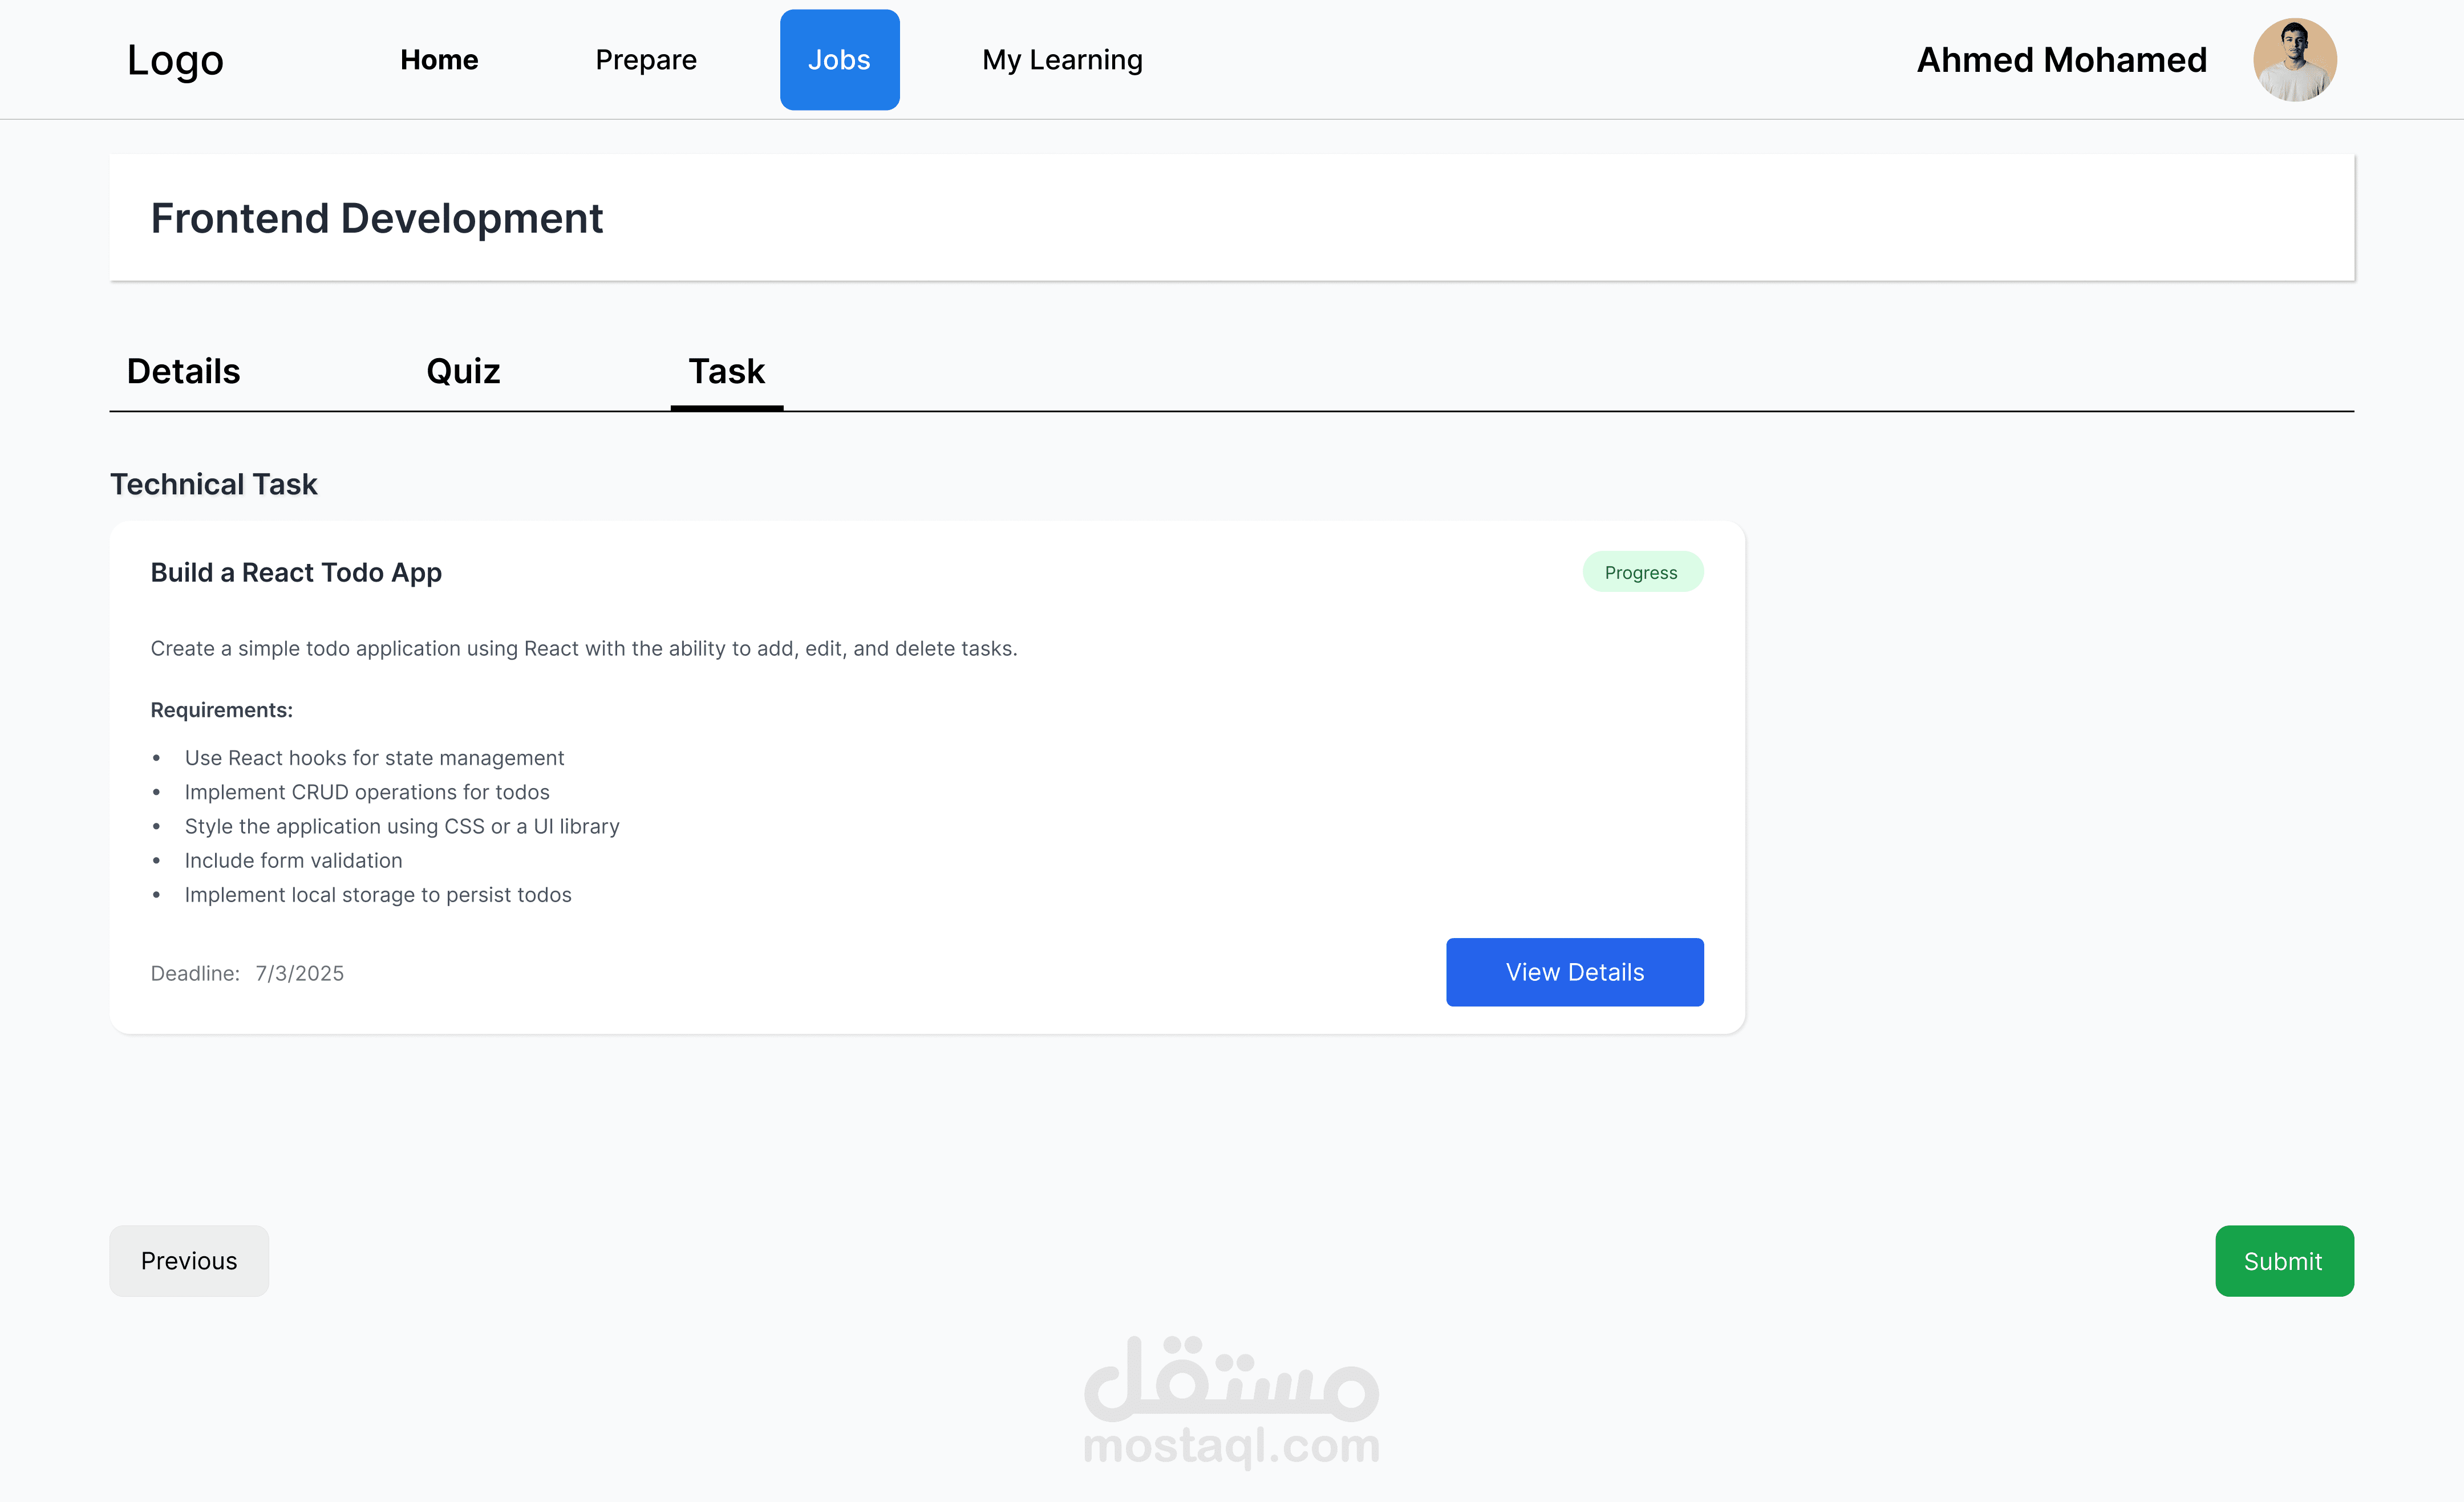
Task: Open the Prepare nav item
Action: click(x=646, y=60)
